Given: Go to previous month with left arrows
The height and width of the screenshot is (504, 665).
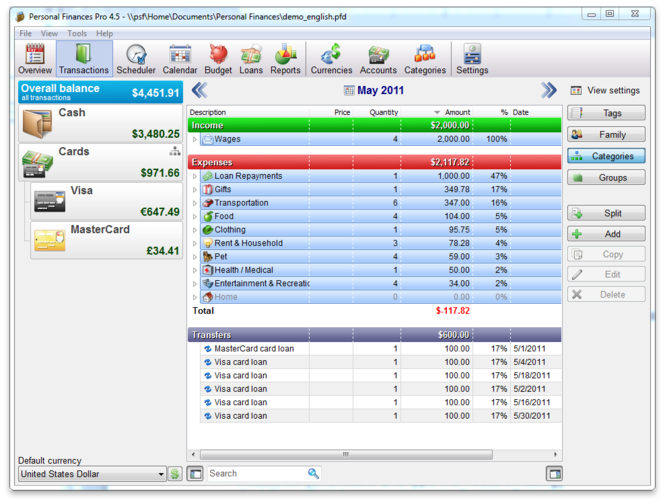Looking at the screenshot, I should pos(199,90).
